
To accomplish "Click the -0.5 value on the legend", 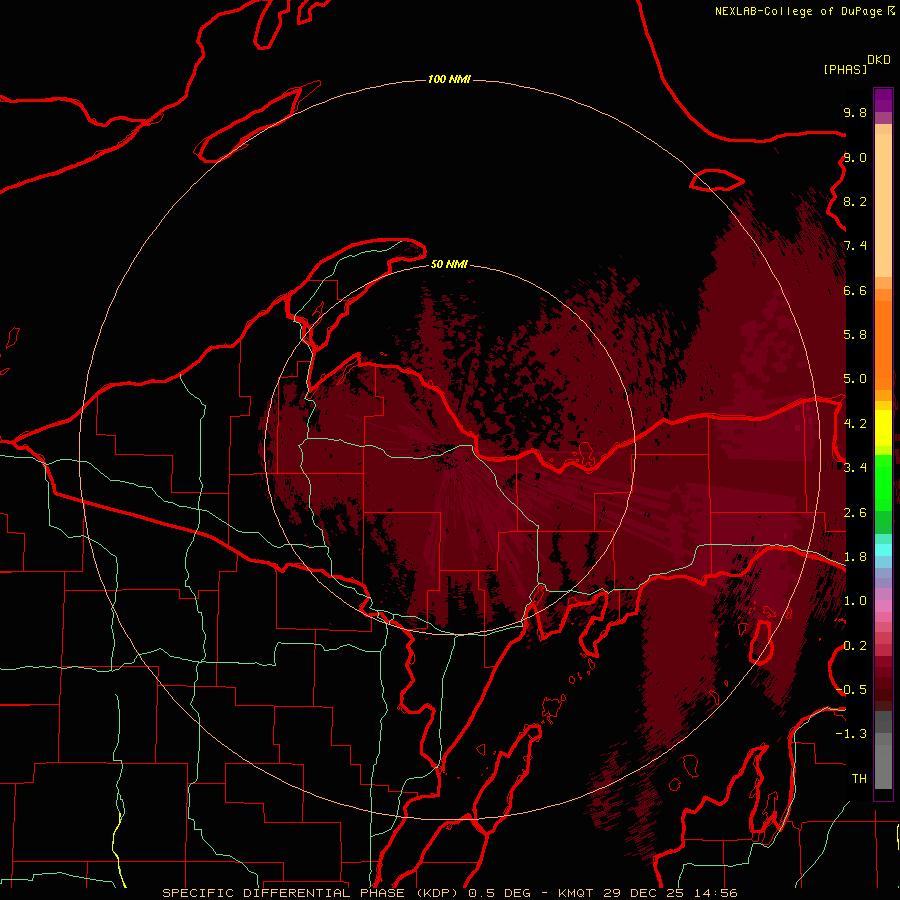I will 851,689.
